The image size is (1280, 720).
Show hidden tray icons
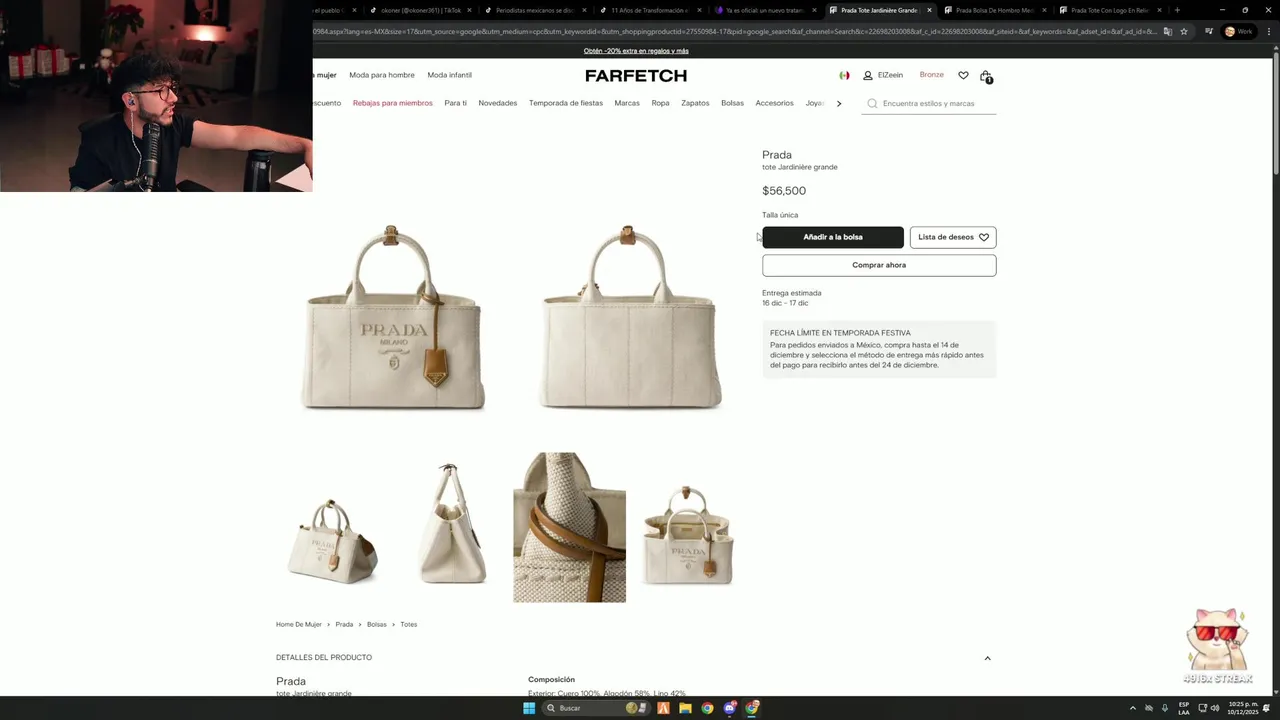[1132, 708]
